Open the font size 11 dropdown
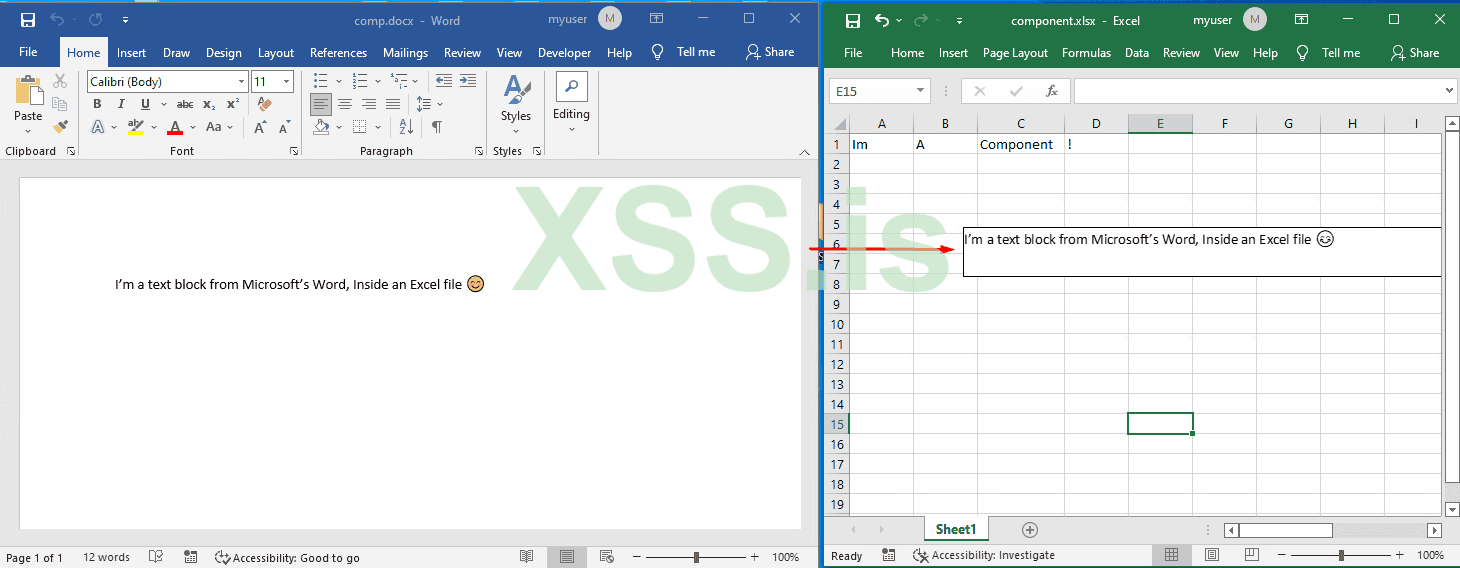Screen dimensions: 1460x568 pos(287,82)
